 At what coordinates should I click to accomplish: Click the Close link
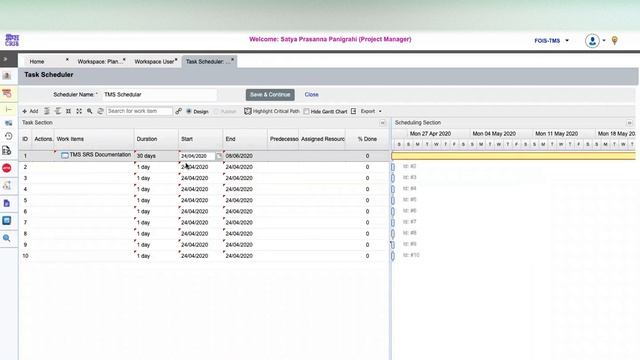(x=311, y=94)
